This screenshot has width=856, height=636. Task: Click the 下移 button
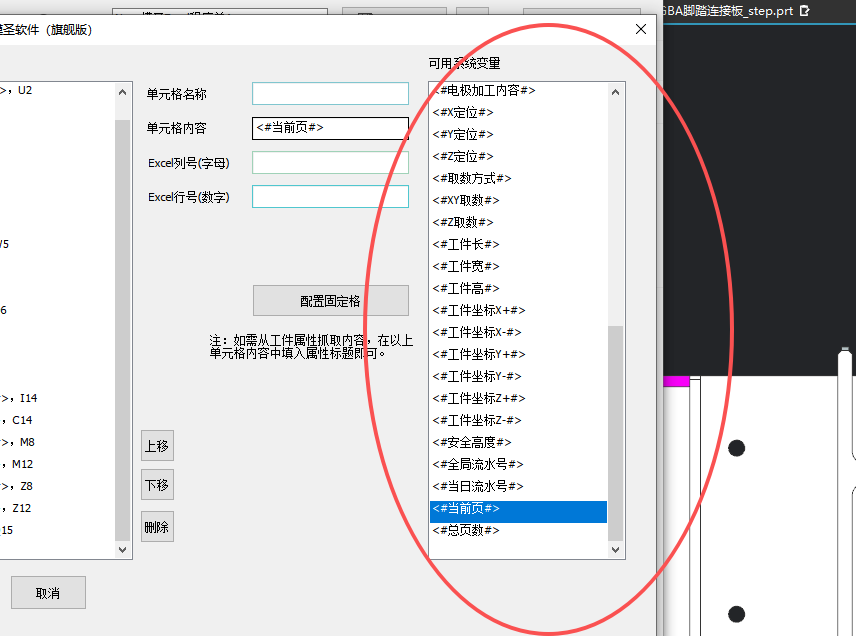tap(157, 485)
